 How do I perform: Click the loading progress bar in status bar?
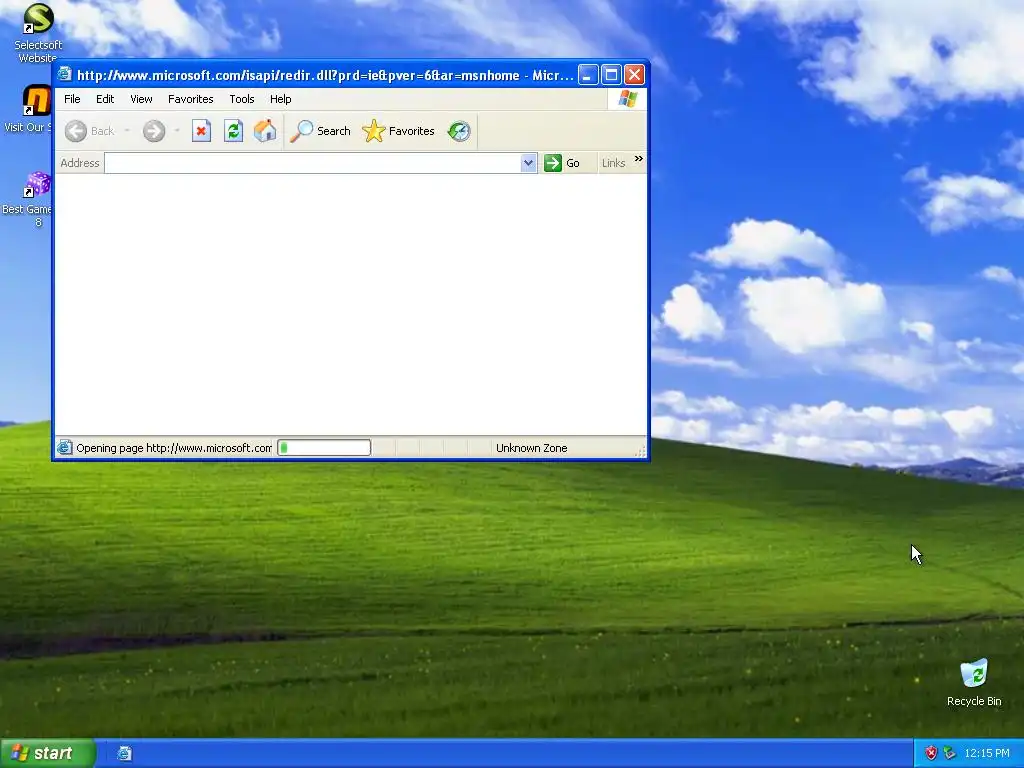click(x=324, y=447)
